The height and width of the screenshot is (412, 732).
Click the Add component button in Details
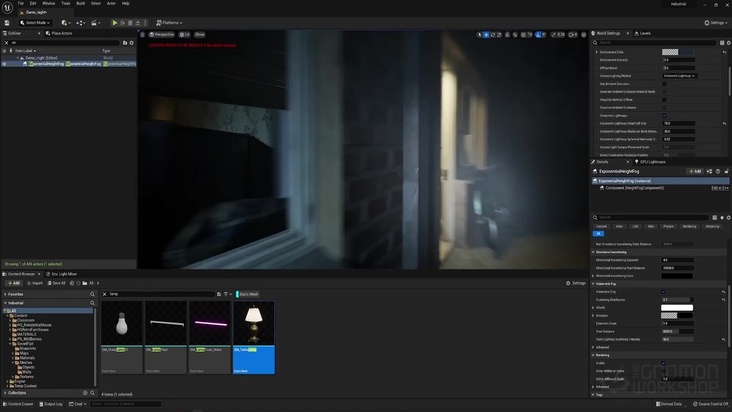(x=695, y=171)
